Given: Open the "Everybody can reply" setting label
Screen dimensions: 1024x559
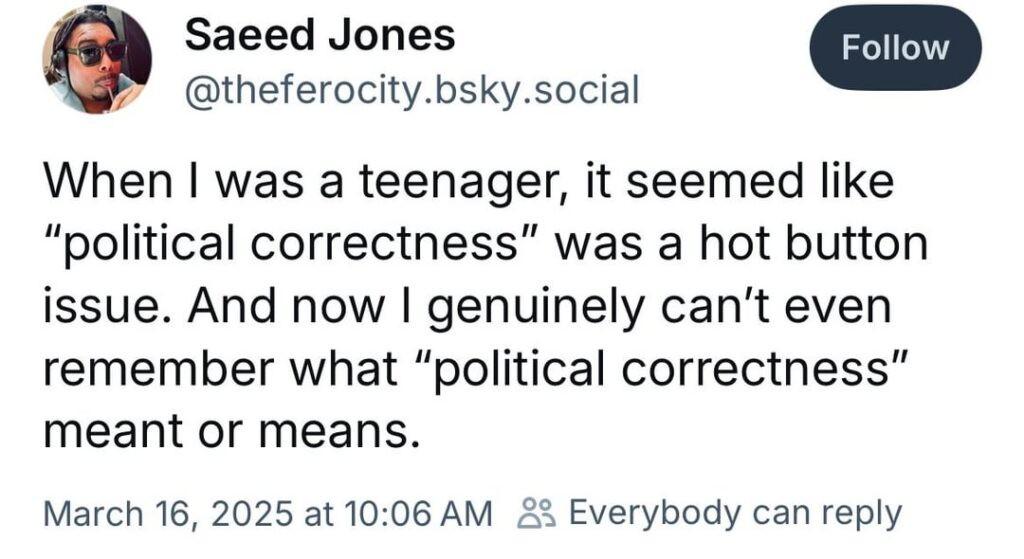Looking at the screenshot, I should coord(735,513).
